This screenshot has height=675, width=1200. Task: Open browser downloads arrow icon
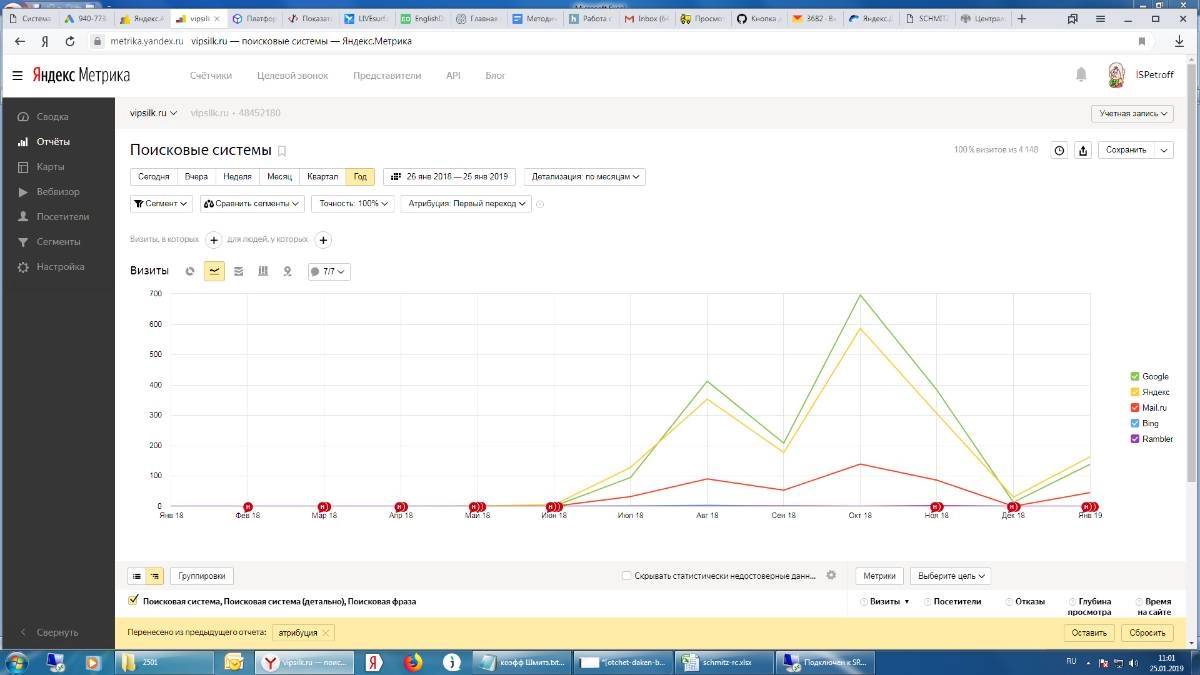click(x=1179, y=41)
